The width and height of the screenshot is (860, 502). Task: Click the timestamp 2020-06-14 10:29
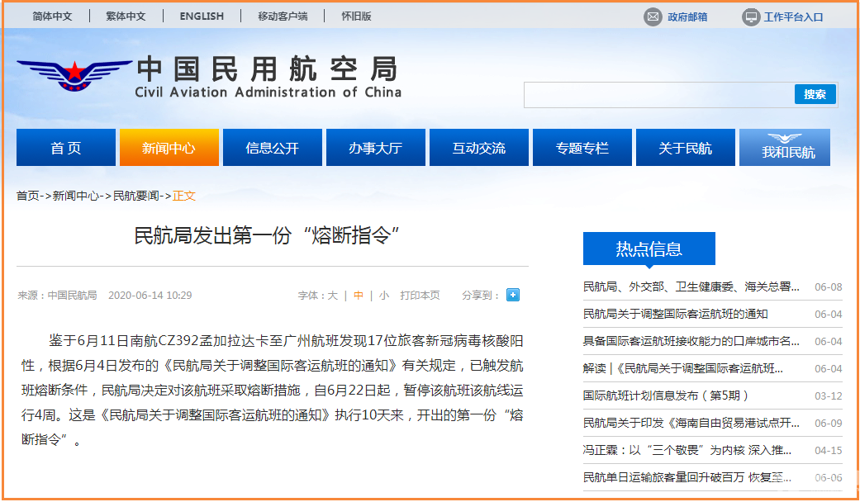[150, 296]
